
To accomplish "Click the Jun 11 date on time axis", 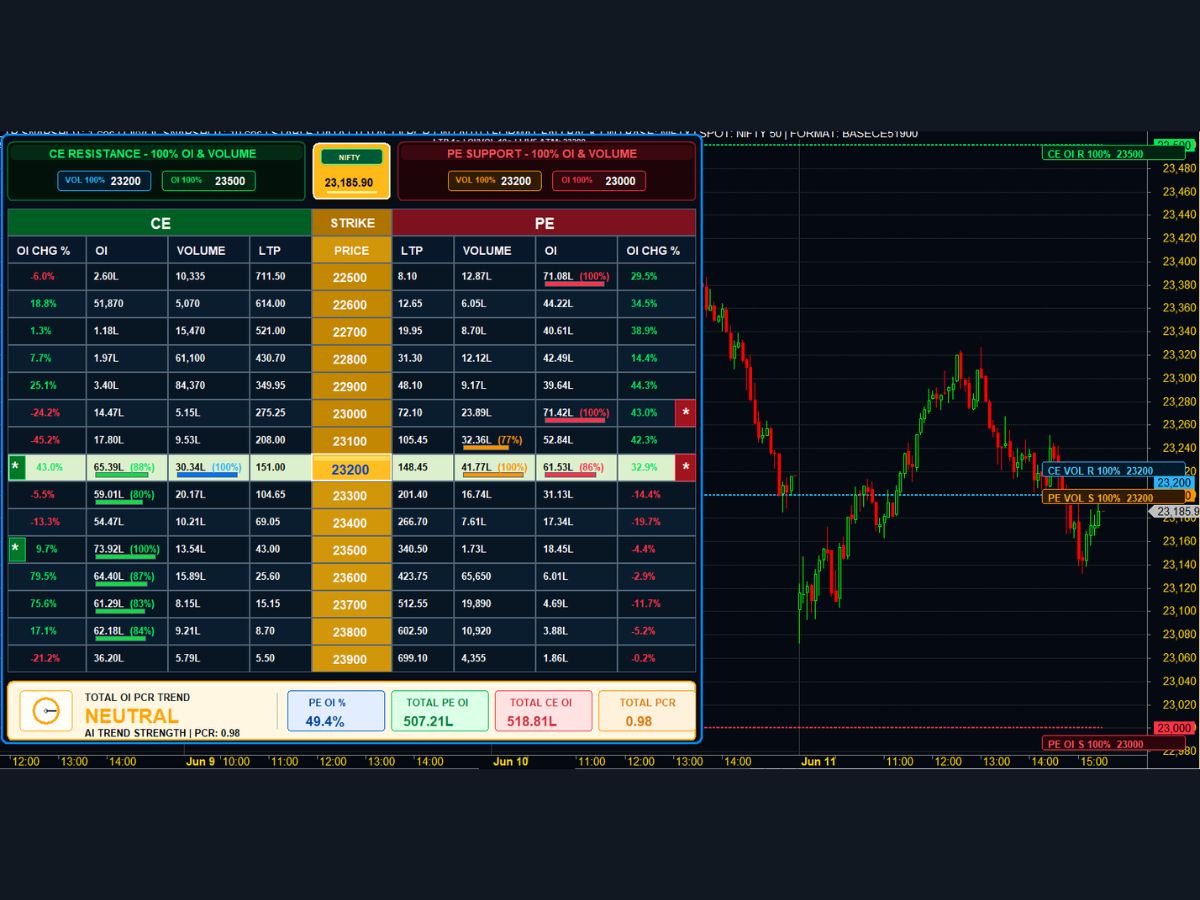I will (818, 762).
